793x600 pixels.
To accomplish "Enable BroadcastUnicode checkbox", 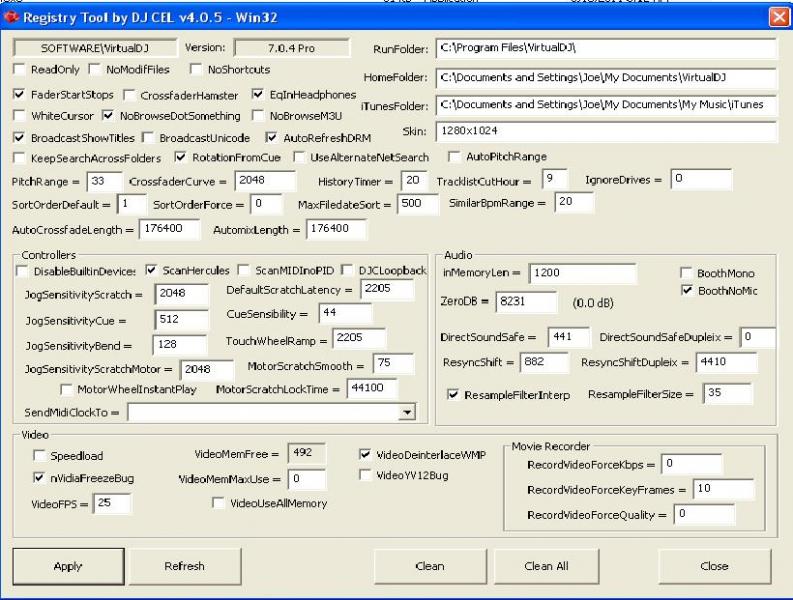I will pos(148,138).
